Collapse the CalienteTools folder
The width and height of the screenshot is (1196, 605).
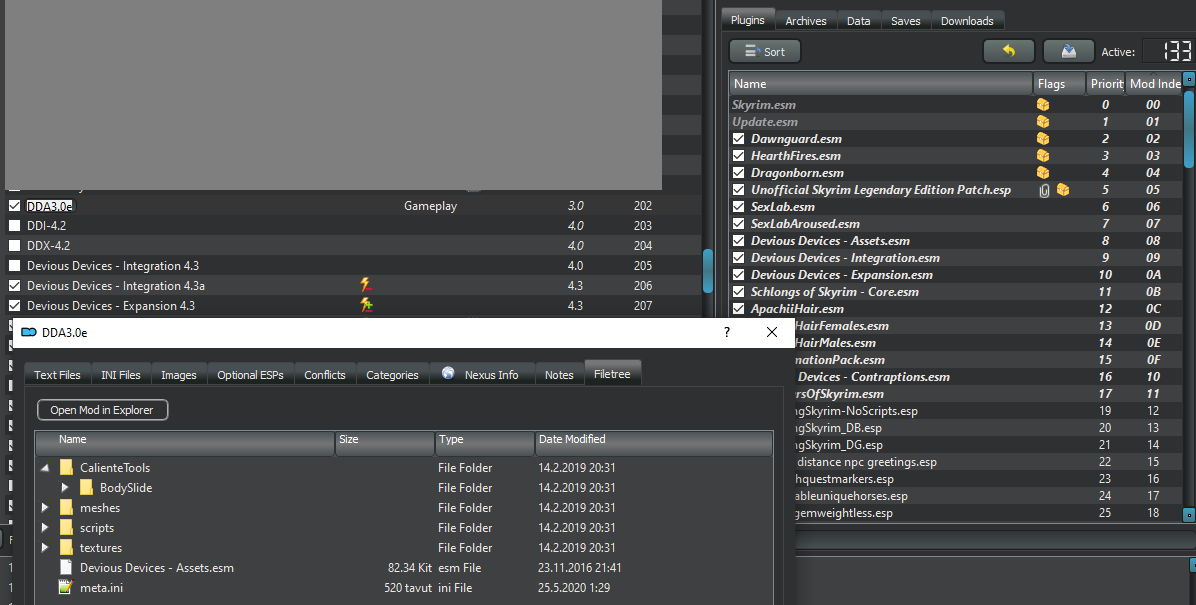pos(45,468)
